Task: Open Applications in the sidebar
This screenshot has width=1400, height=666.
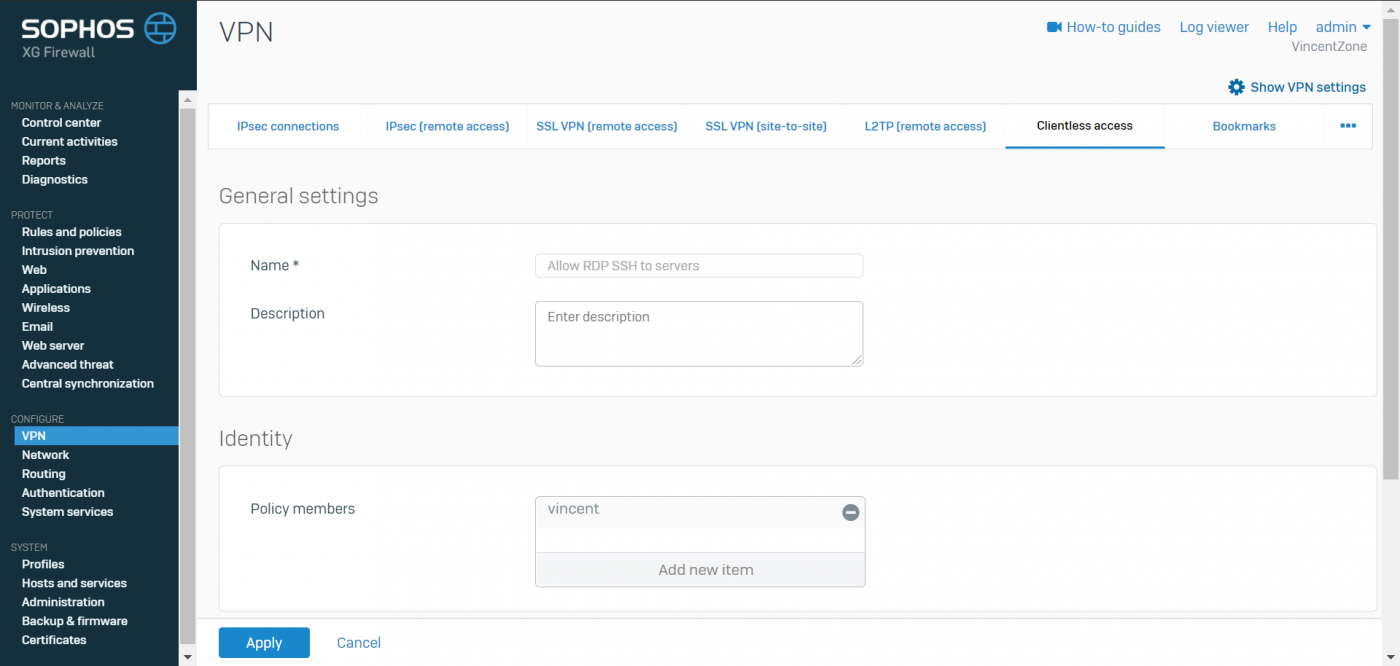Action: [x=56, y=289]
